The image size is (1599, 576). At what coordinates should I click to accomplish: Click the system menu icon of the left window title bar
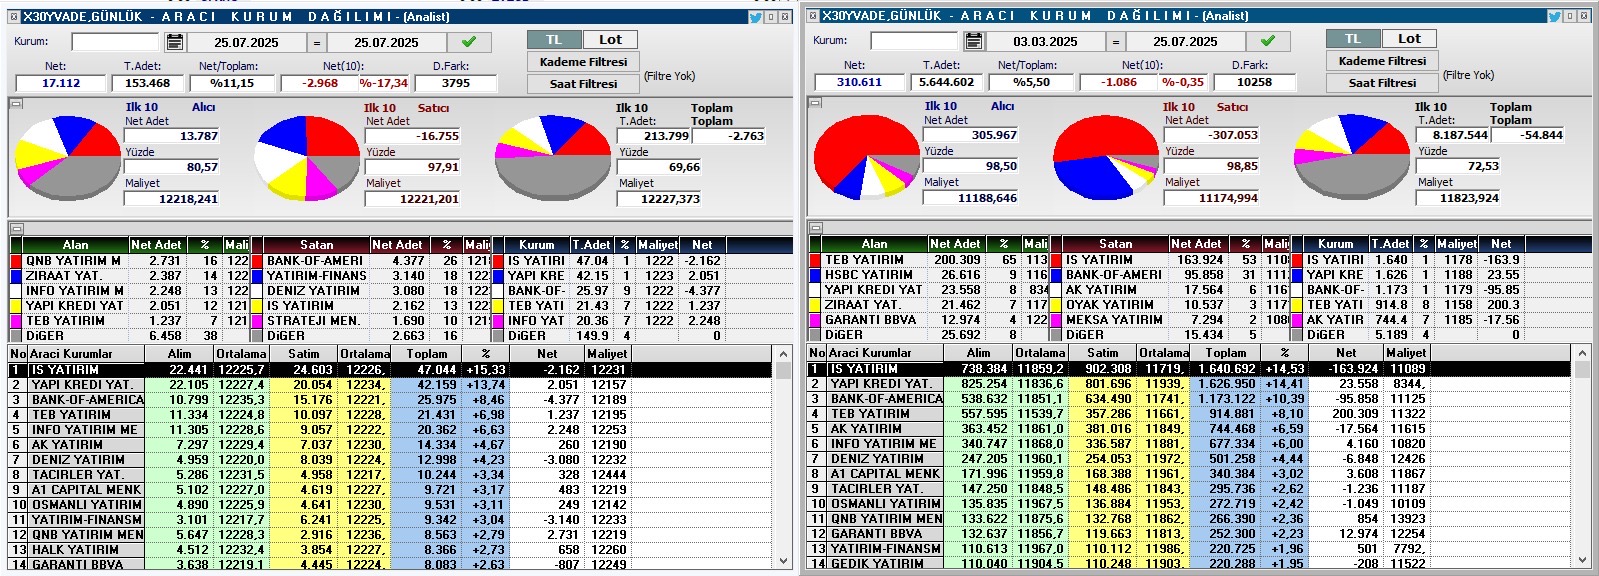click(x=14, y=16)
